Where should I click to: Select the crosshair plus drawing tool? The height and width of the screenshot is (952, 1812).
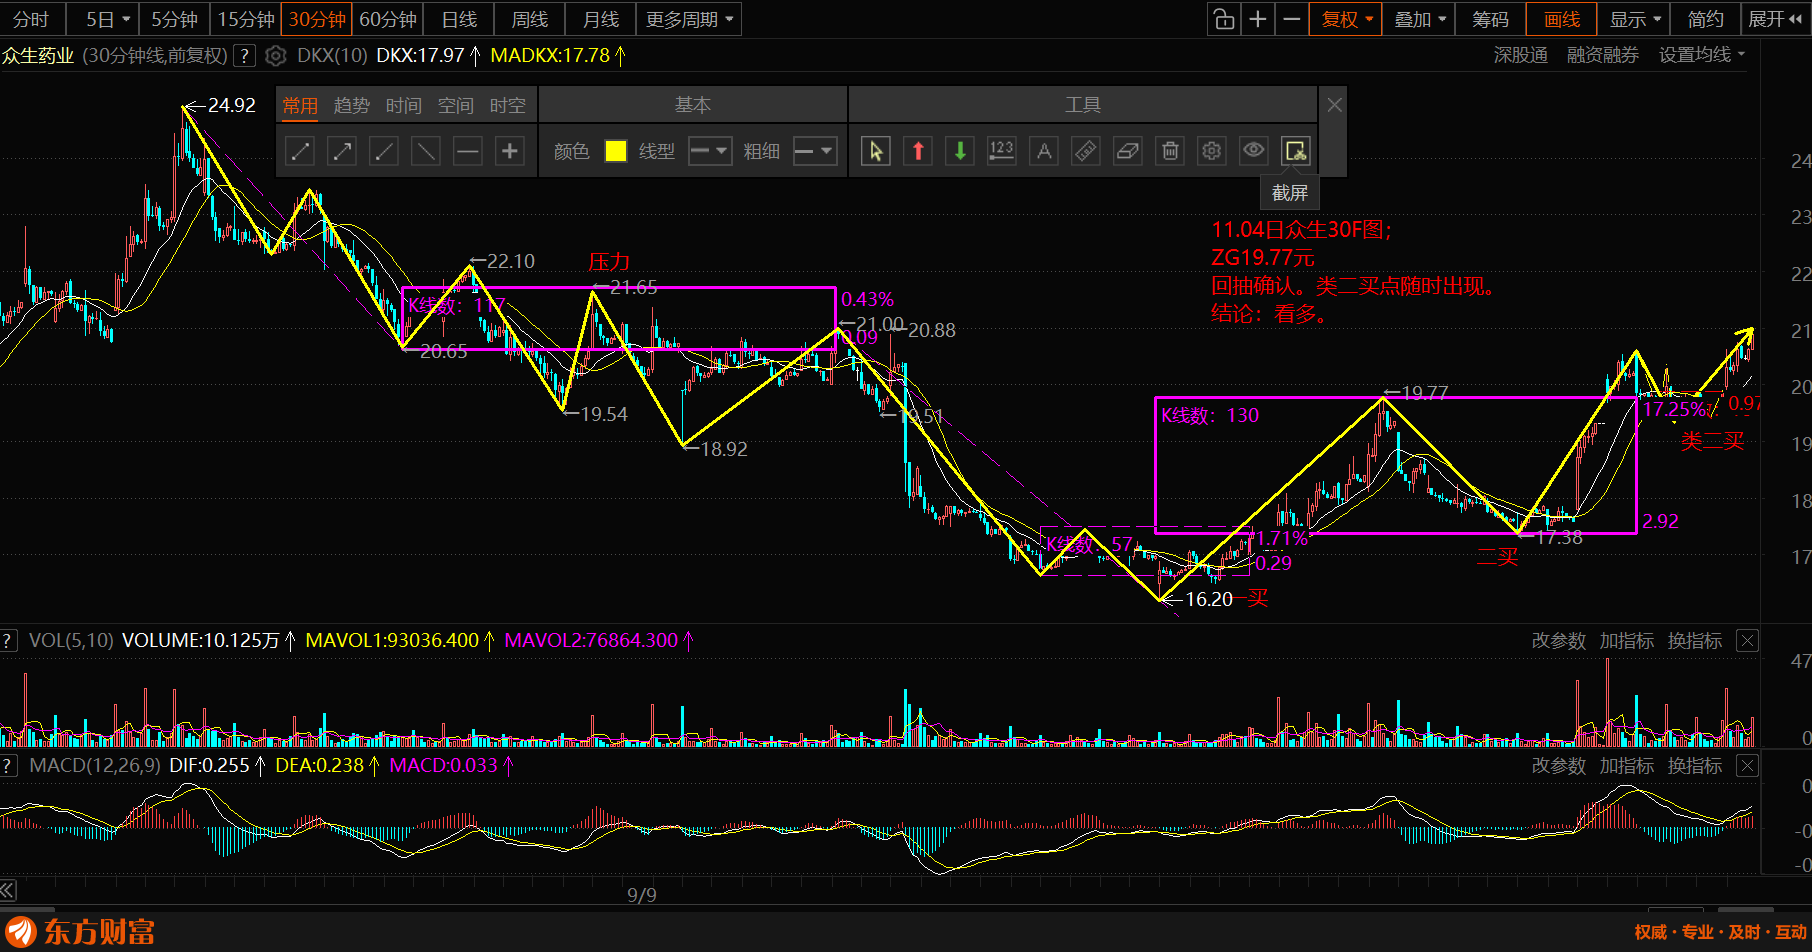tap(510, 151)
